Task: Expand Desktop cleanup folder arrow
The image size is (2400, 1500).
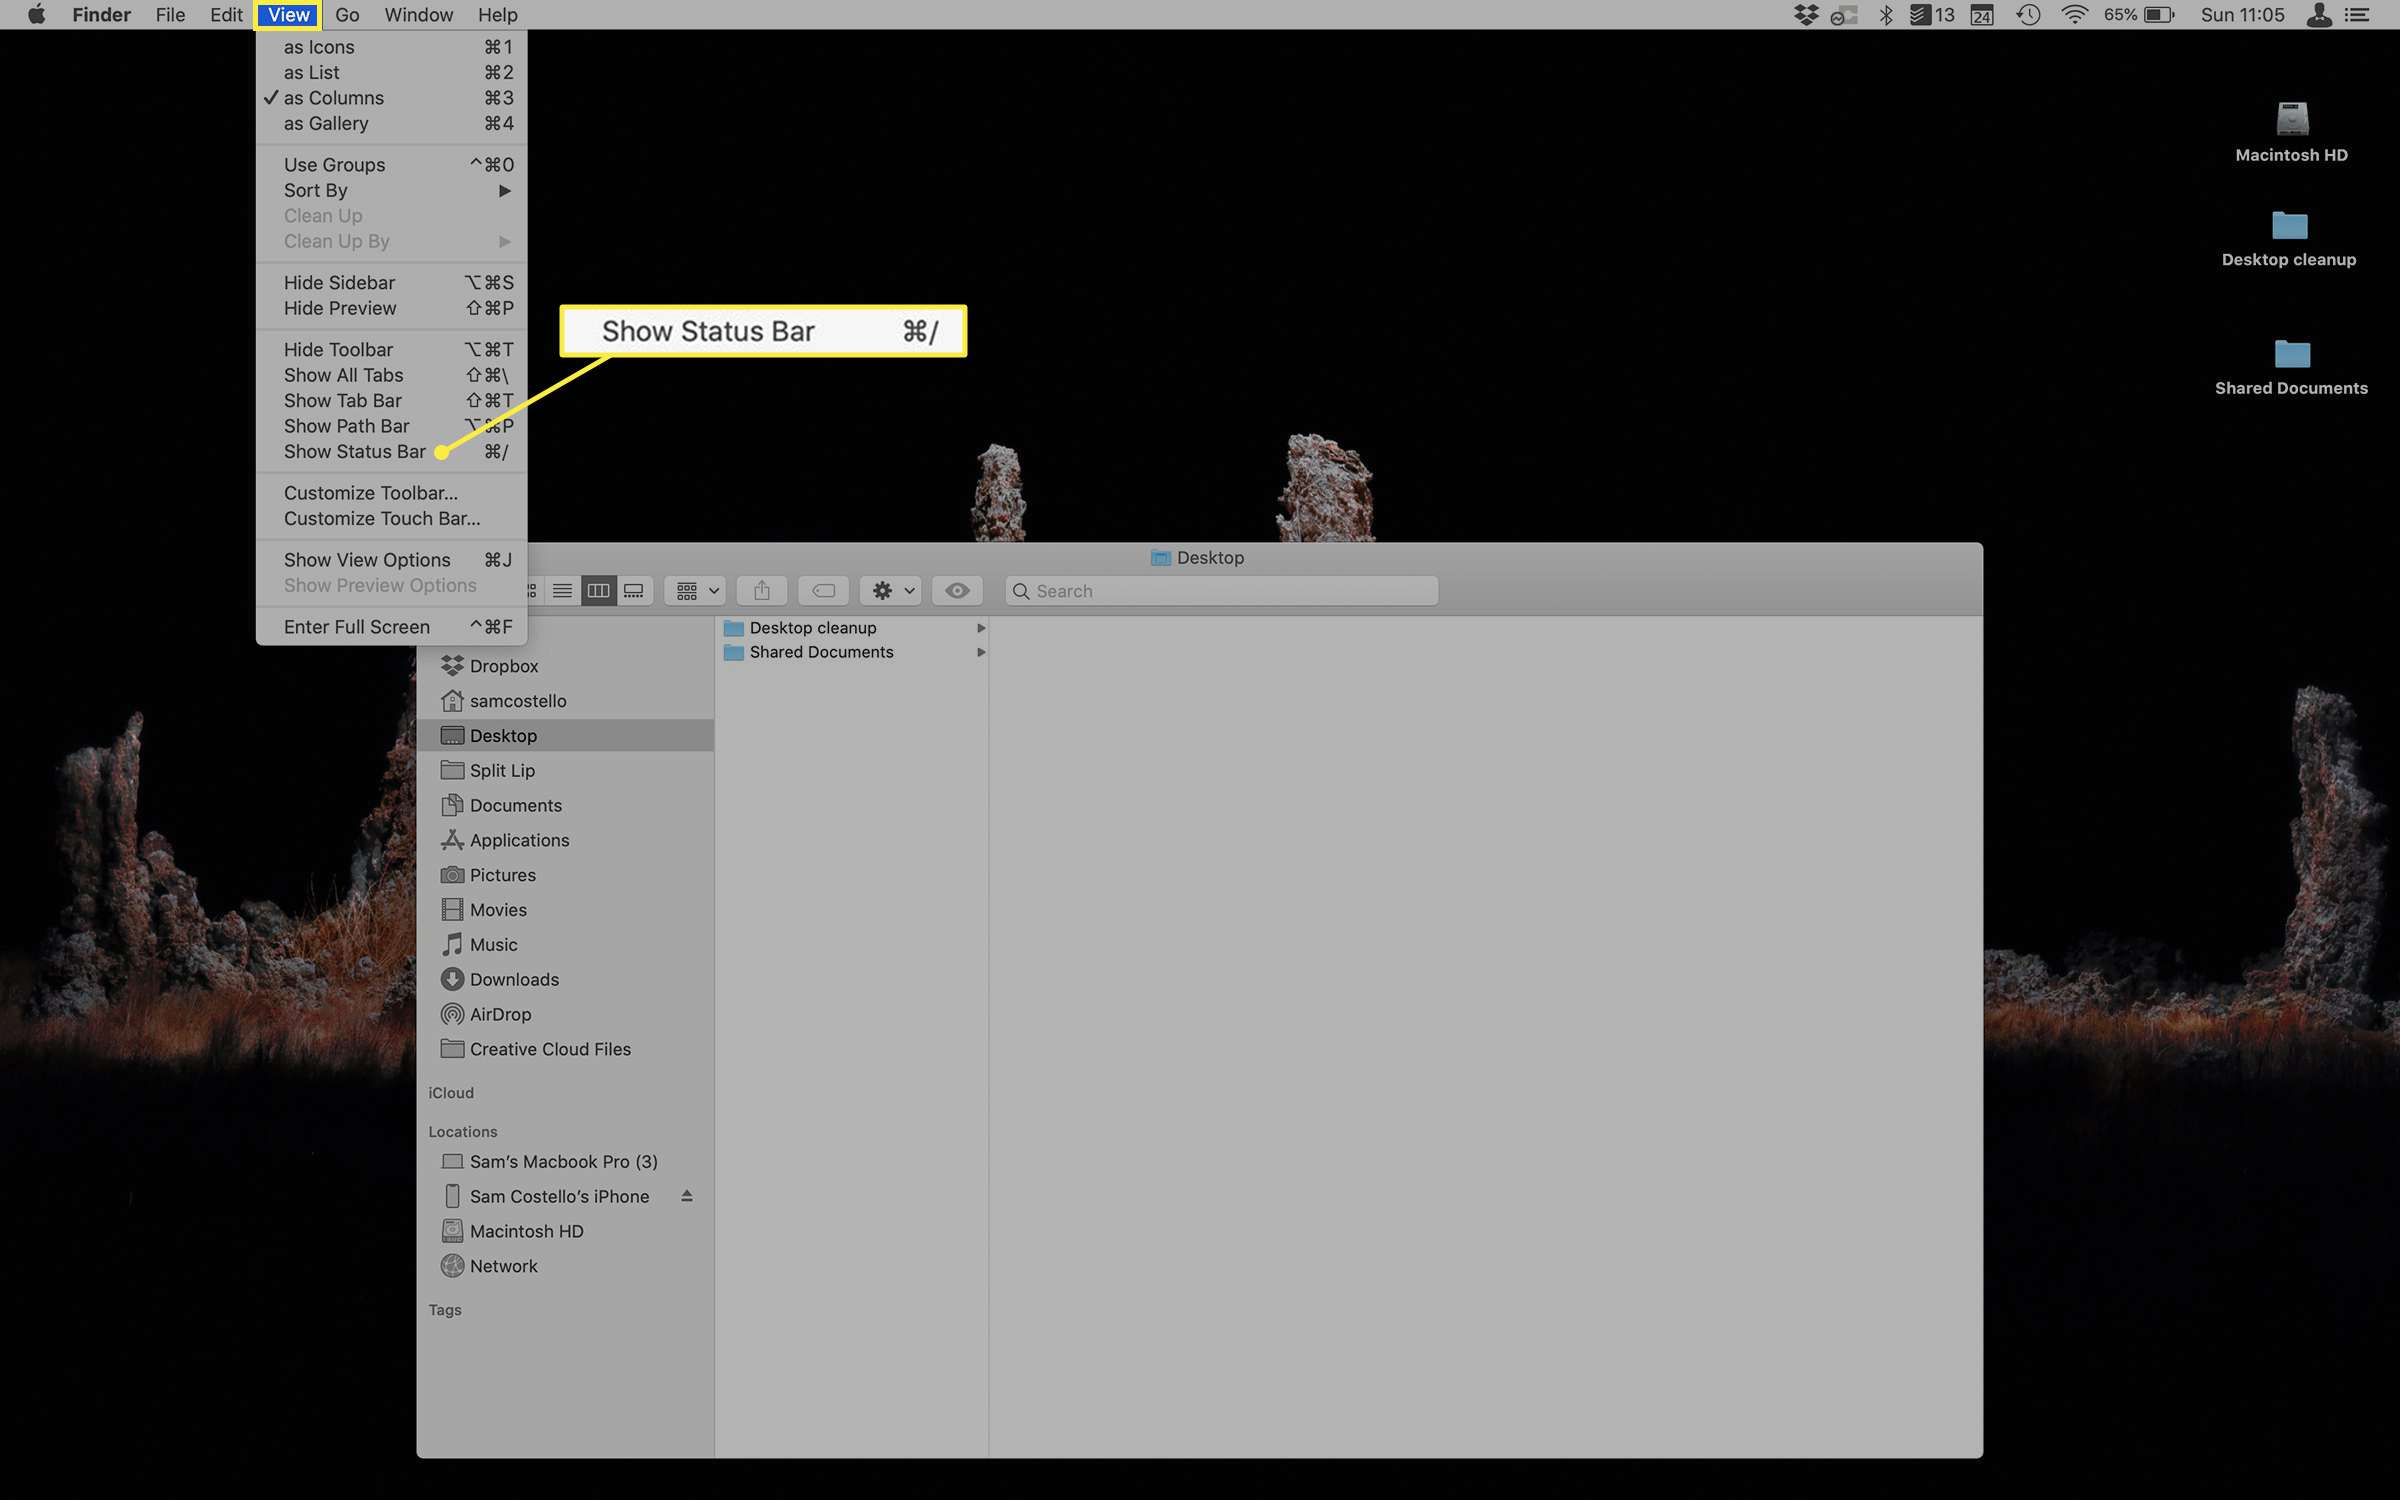Action: (x=980, y=627)
